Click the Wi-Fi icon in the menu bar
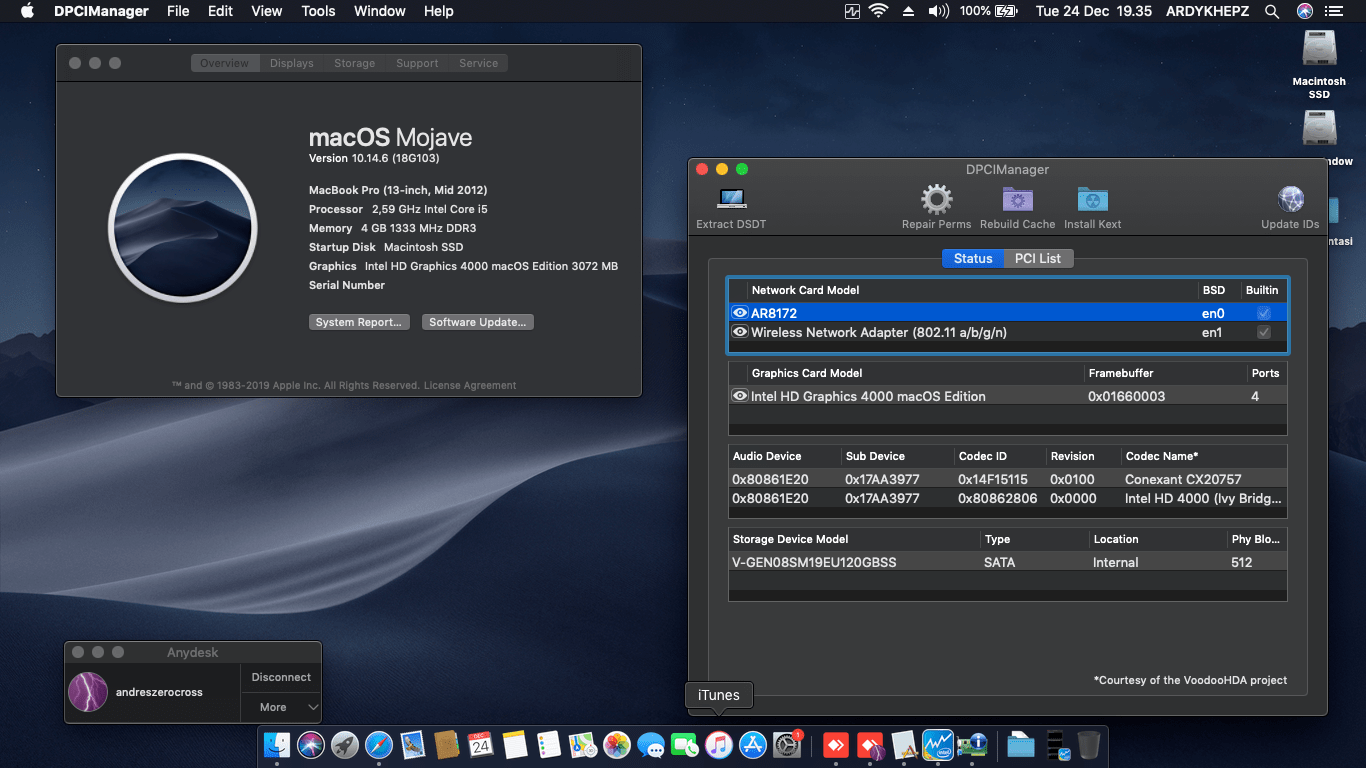 click(x=879, y=11)
